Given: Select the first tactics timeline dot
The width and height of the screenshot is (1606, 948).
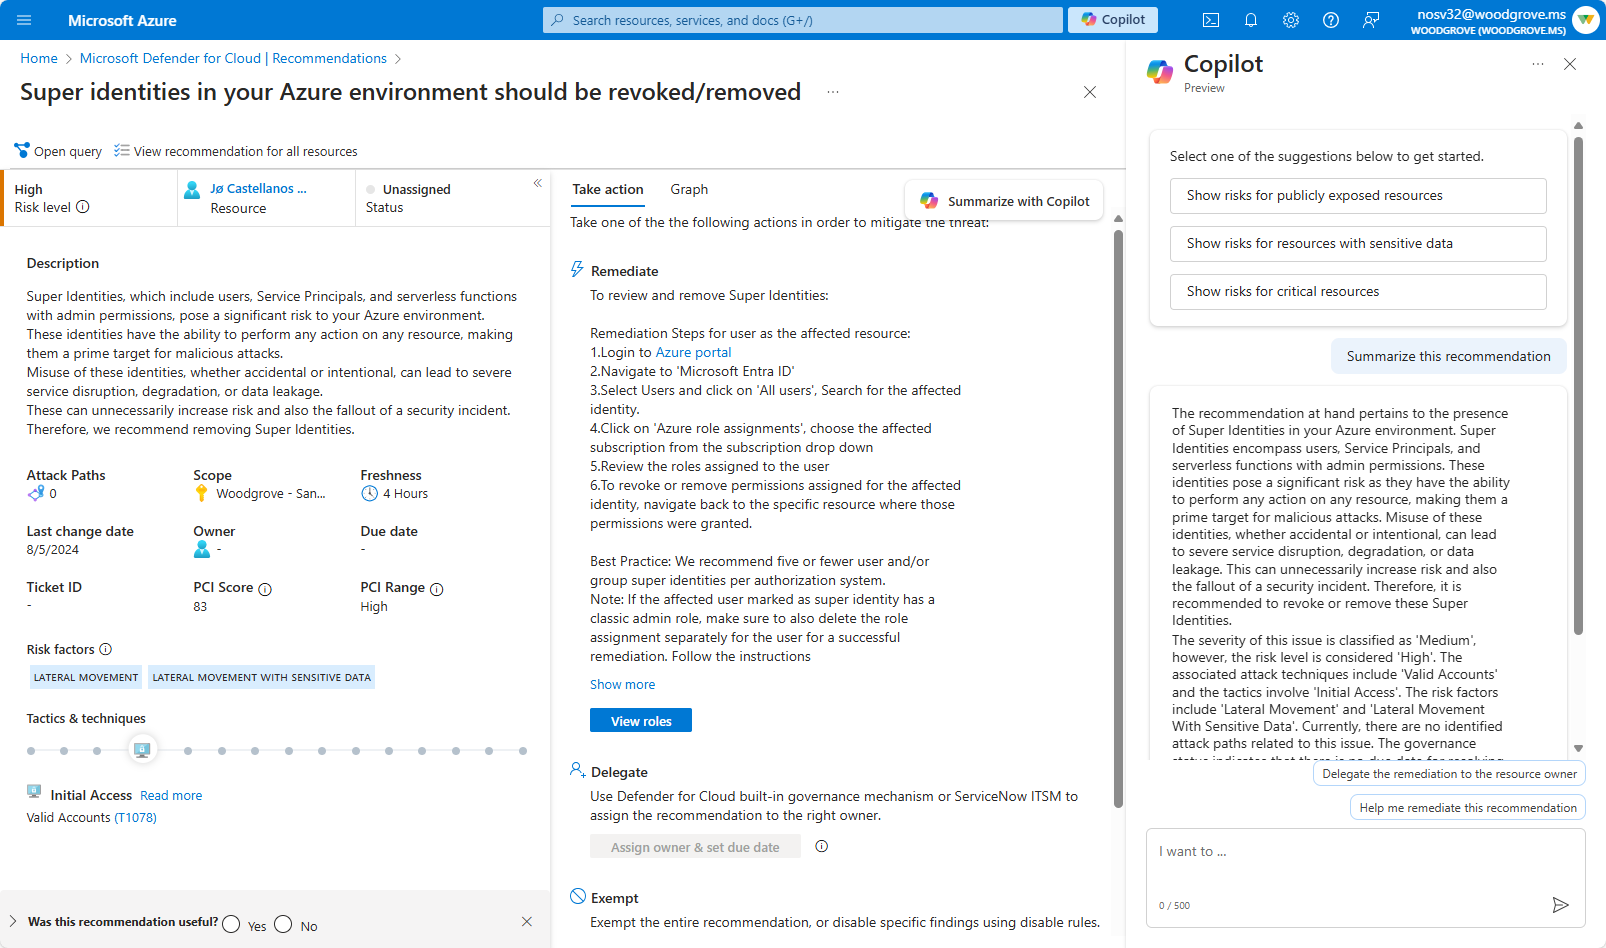Looking at the screenshot, I should click(31, 750).
